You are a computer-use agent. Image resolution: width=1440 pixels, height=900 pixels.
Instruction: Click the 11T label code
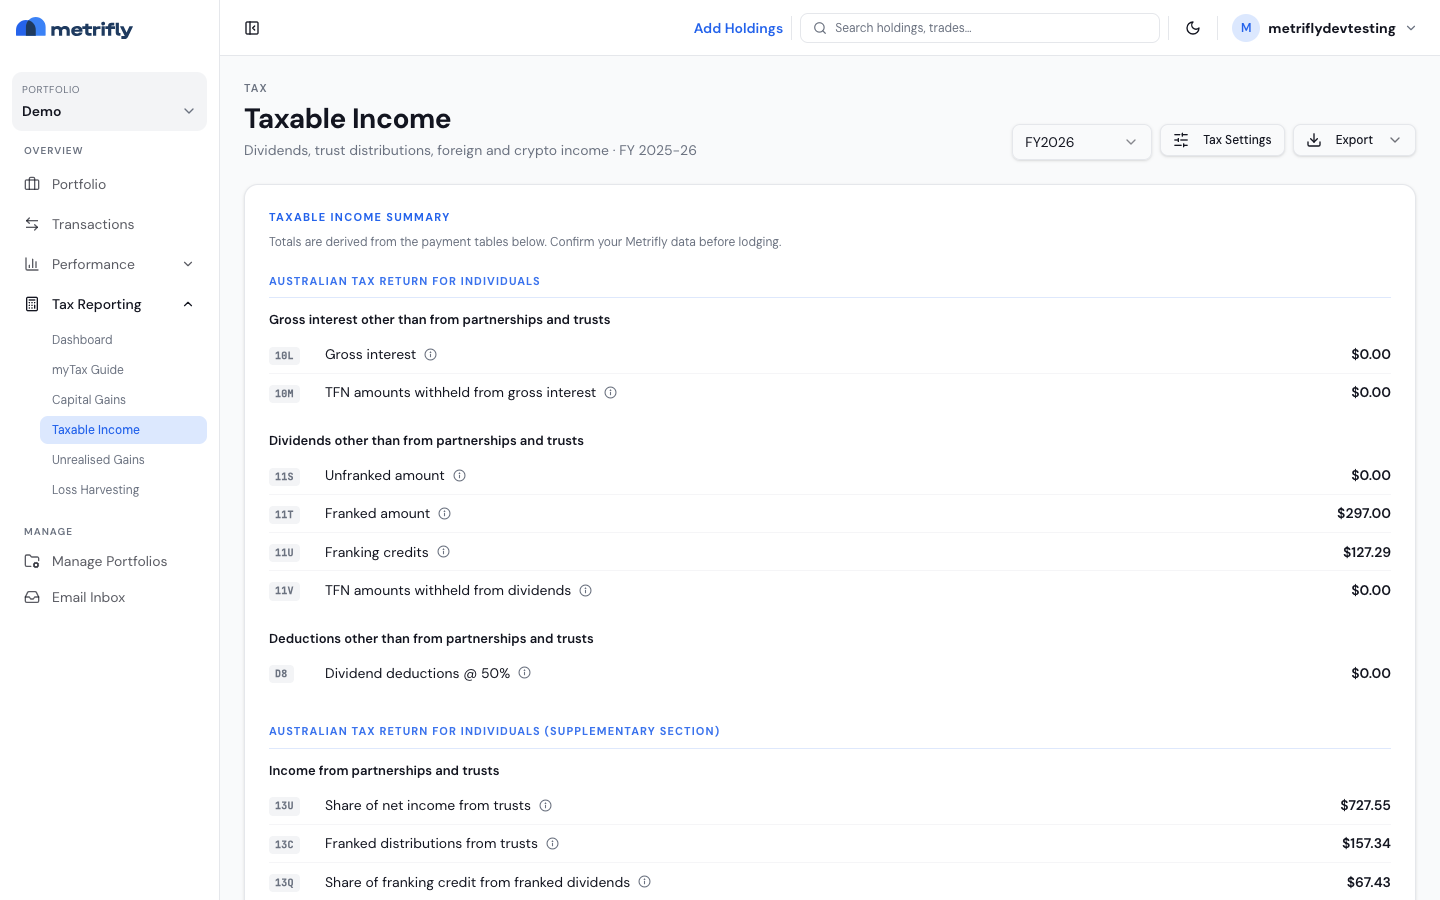coord(284,514)
